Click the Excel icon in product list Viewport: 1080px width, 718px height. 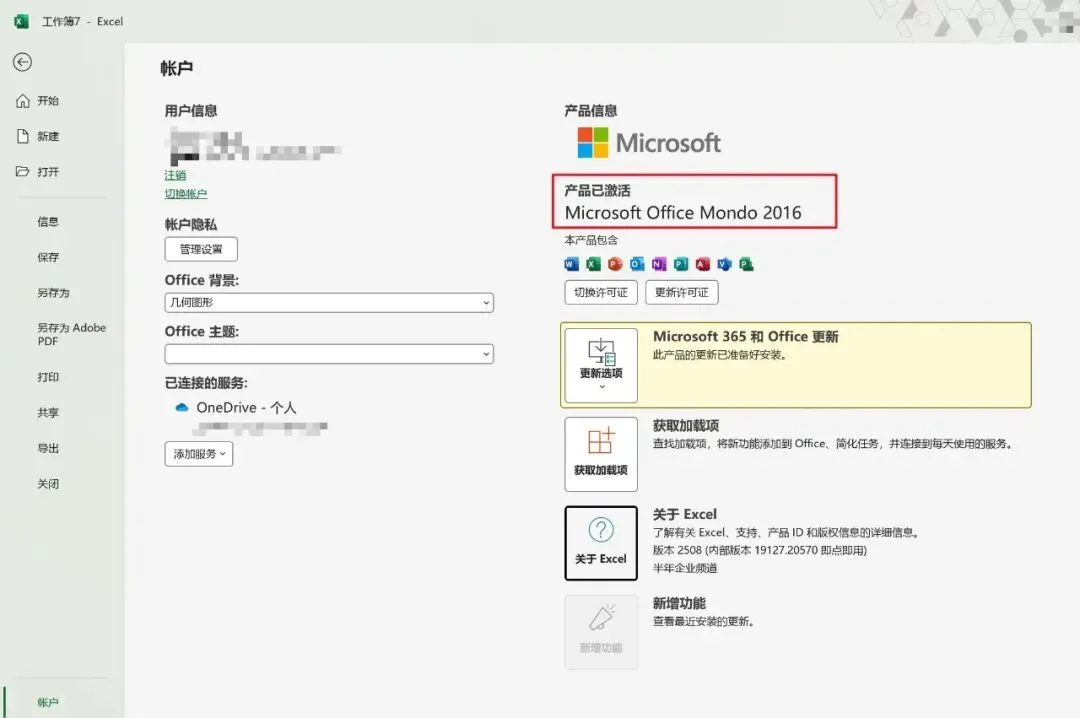593,264
